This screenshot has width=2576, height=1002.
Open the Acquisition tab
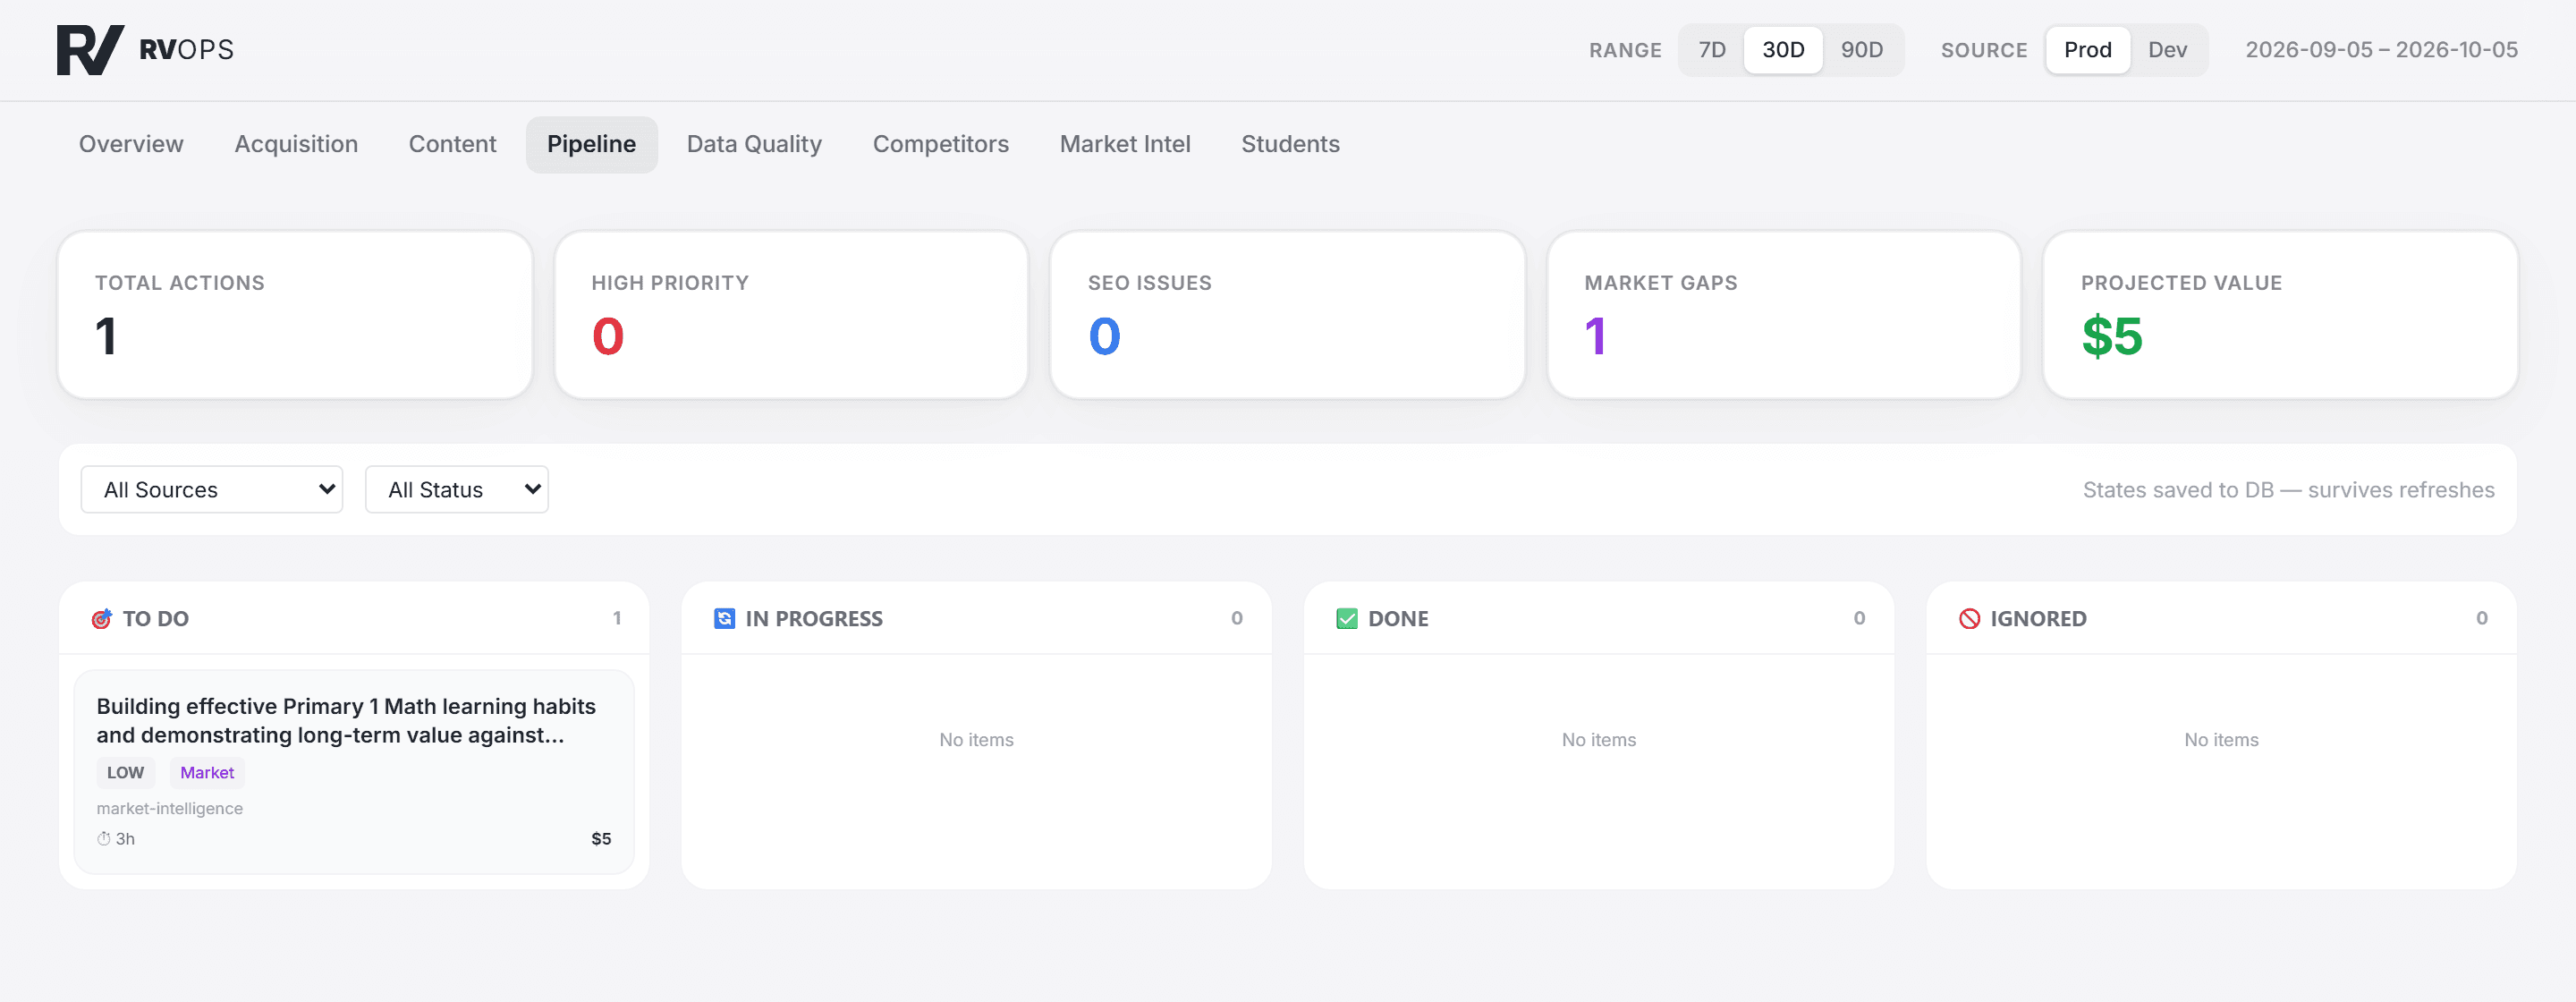click(x=296, y=145)
